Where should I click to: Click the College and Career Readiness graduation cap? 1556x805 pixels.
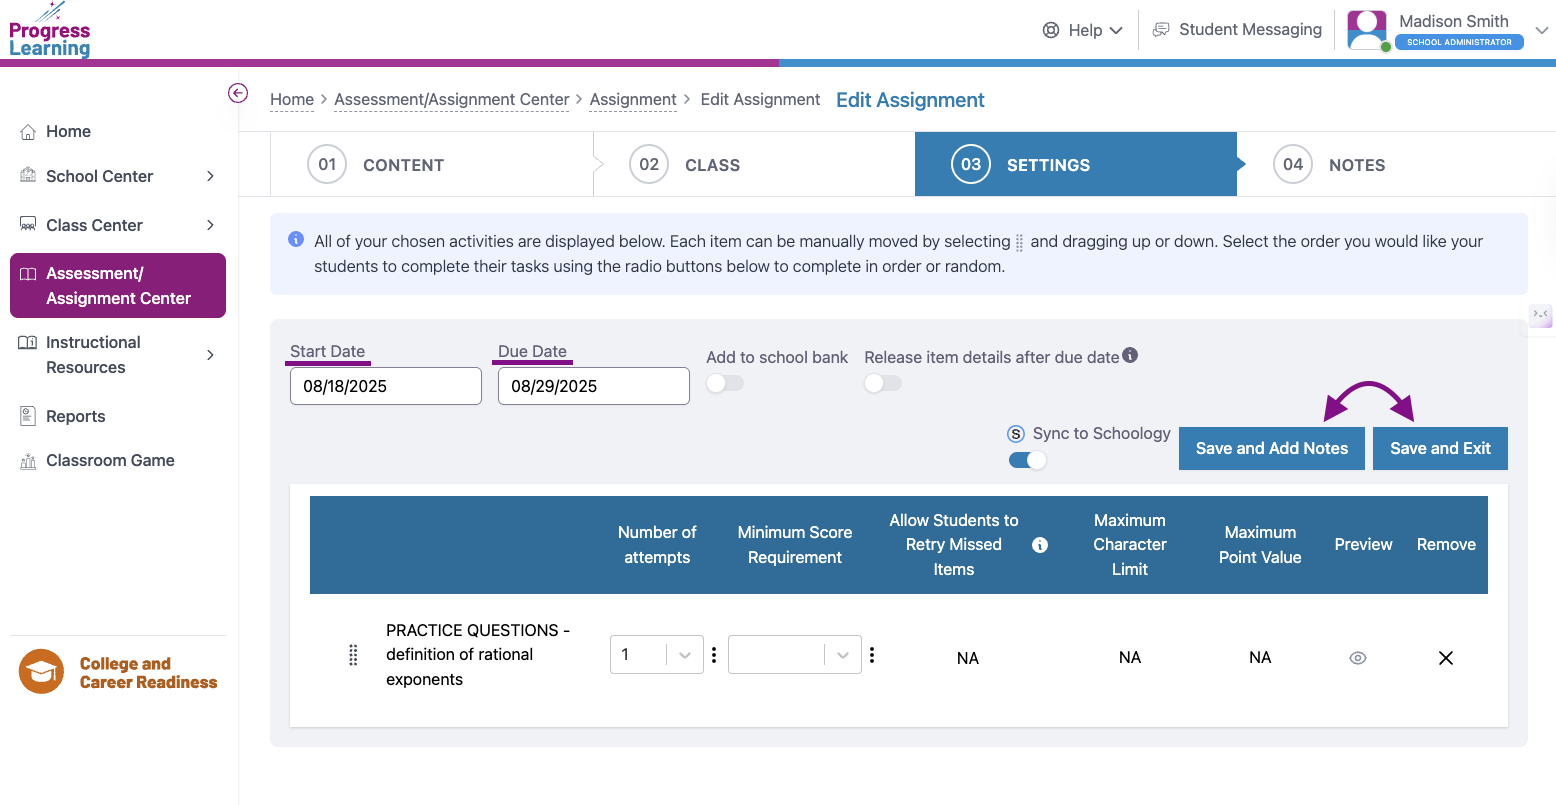click(x=41, y=672)
